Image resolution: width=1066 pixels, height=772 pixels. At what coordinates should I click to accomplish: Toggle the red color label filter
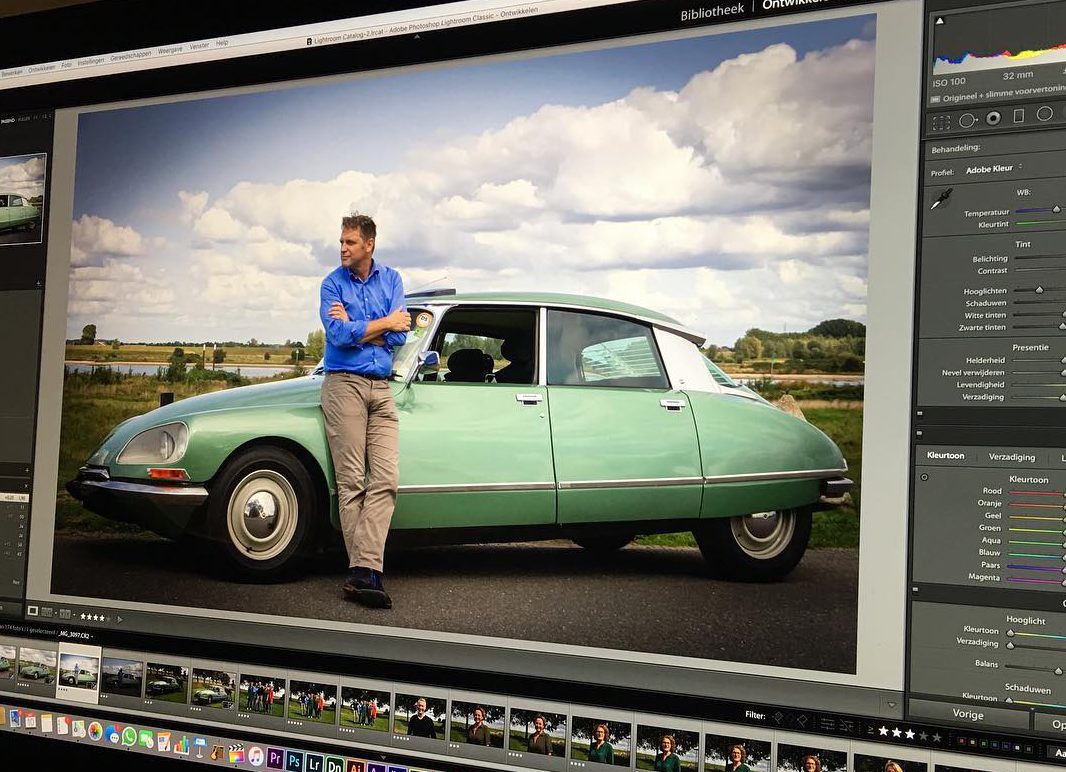coord(962,739)
